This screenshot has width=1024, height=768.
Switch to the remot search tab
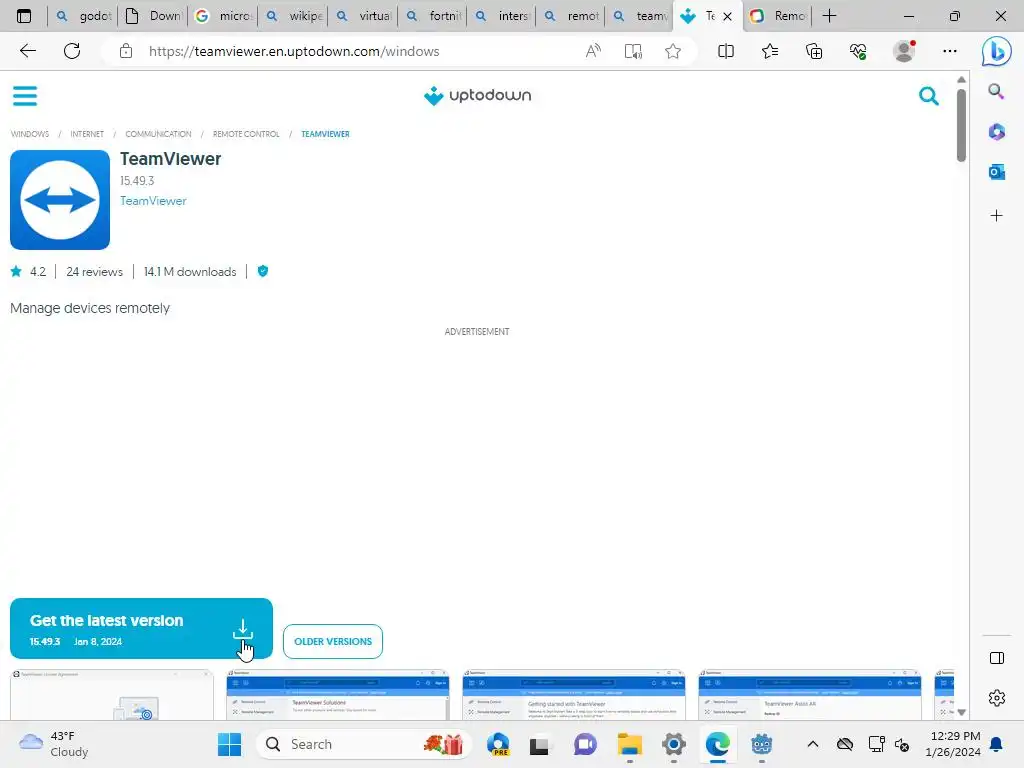point(571,16)
